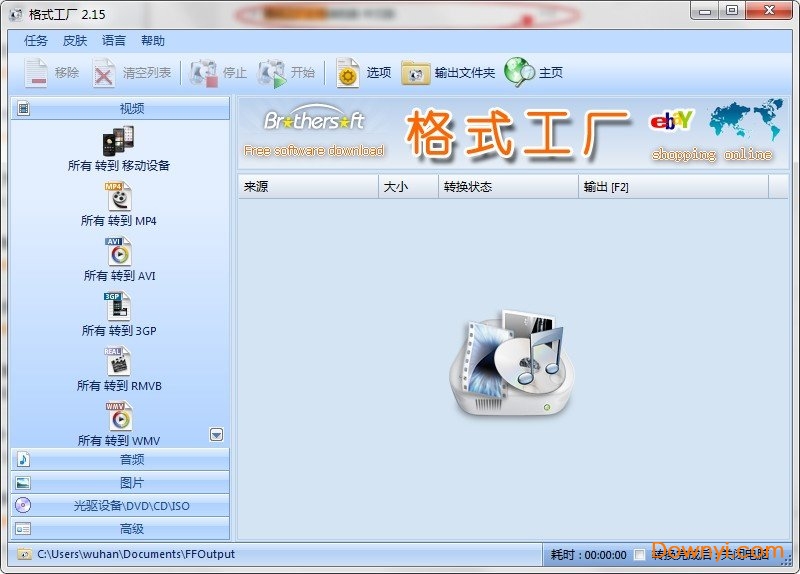Toggle the shutdown after conversion checkbox
Screen dimensions: 800x574
(x=639, y=555)
